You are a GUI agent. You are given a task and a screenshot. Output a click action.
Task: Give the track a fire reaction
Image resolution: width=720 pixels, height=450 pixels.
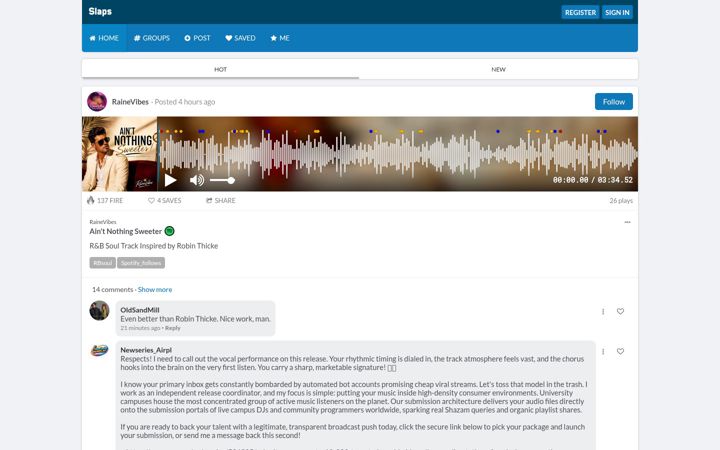105,201
